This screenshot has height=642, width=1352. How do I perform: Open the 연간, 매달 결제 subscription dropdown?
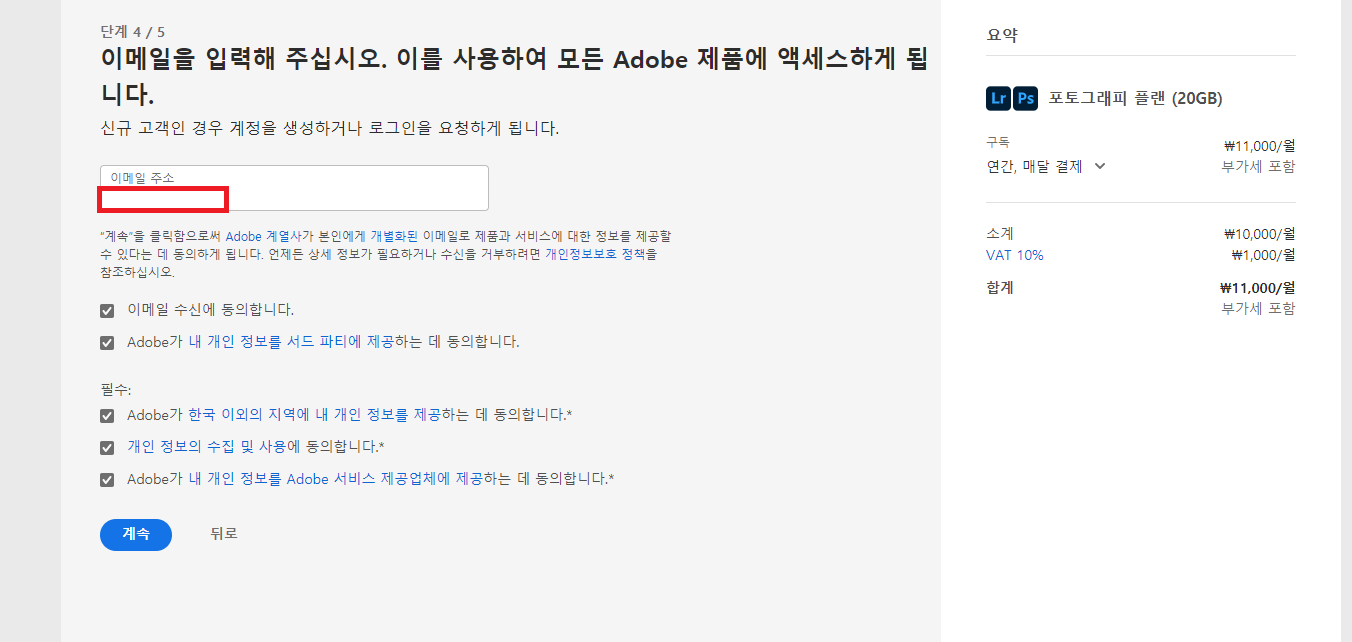[x=1046, y=167]
